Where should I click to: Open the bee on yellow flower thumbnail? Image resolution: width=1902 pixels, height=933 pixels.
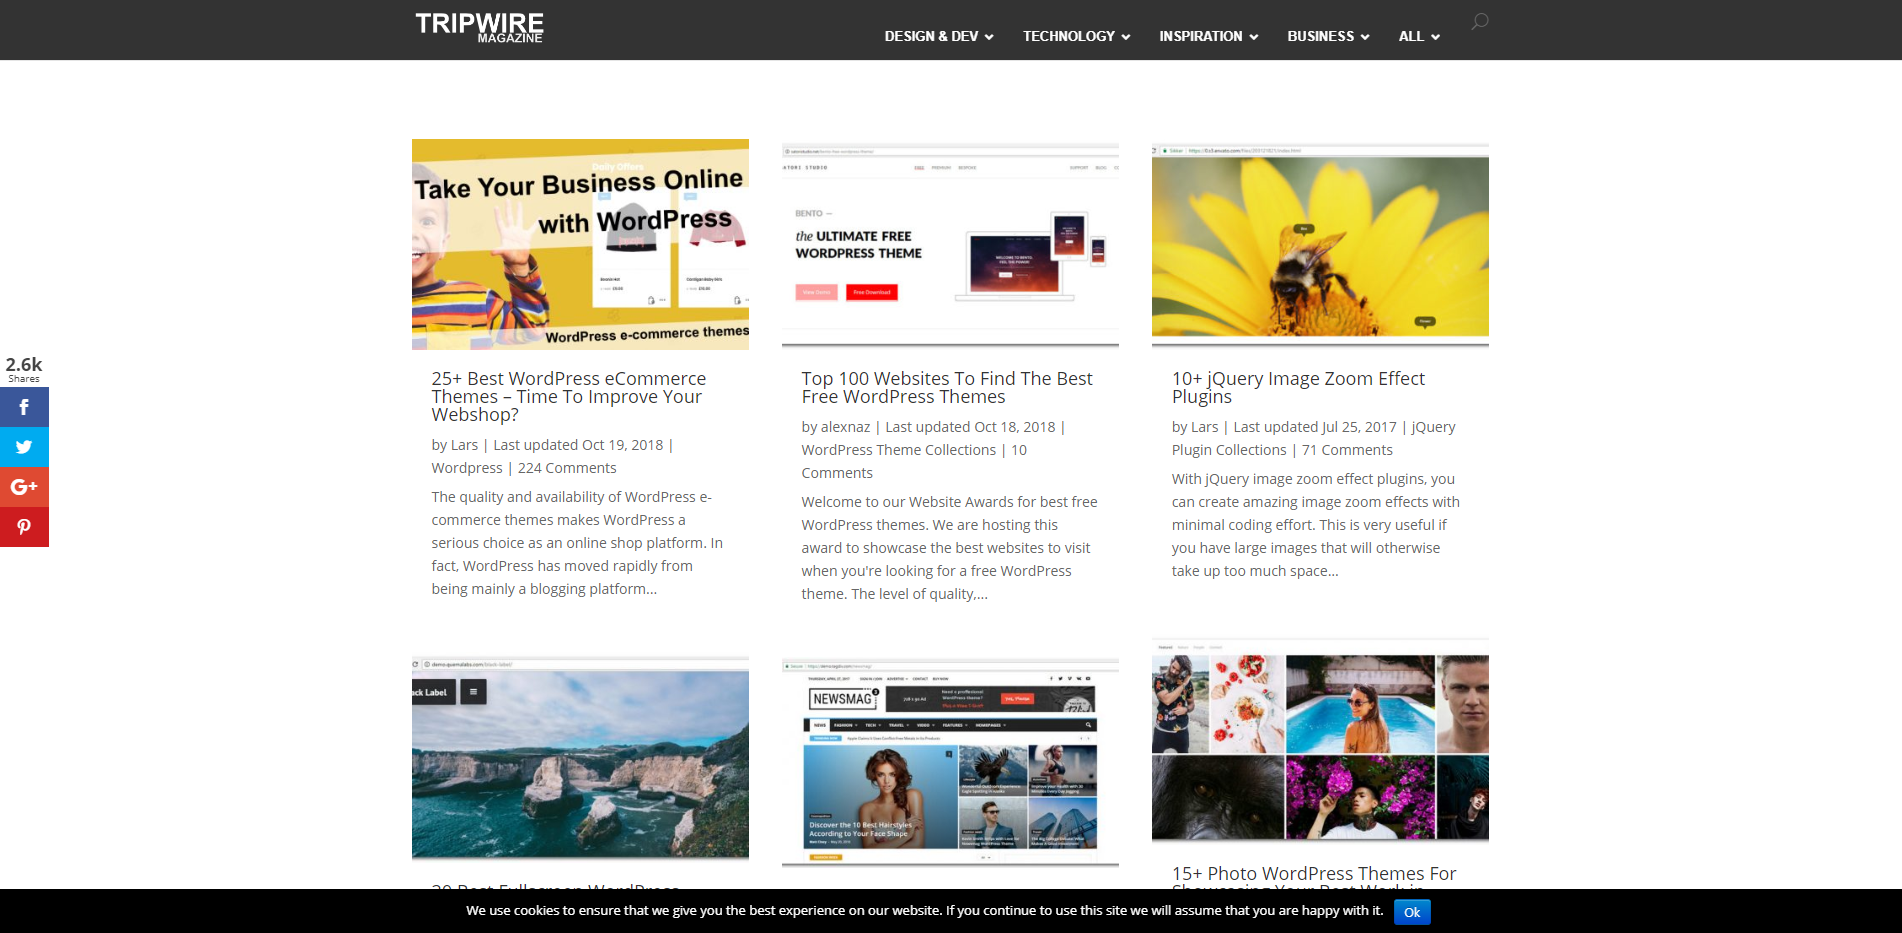(x=1320, y=244)
